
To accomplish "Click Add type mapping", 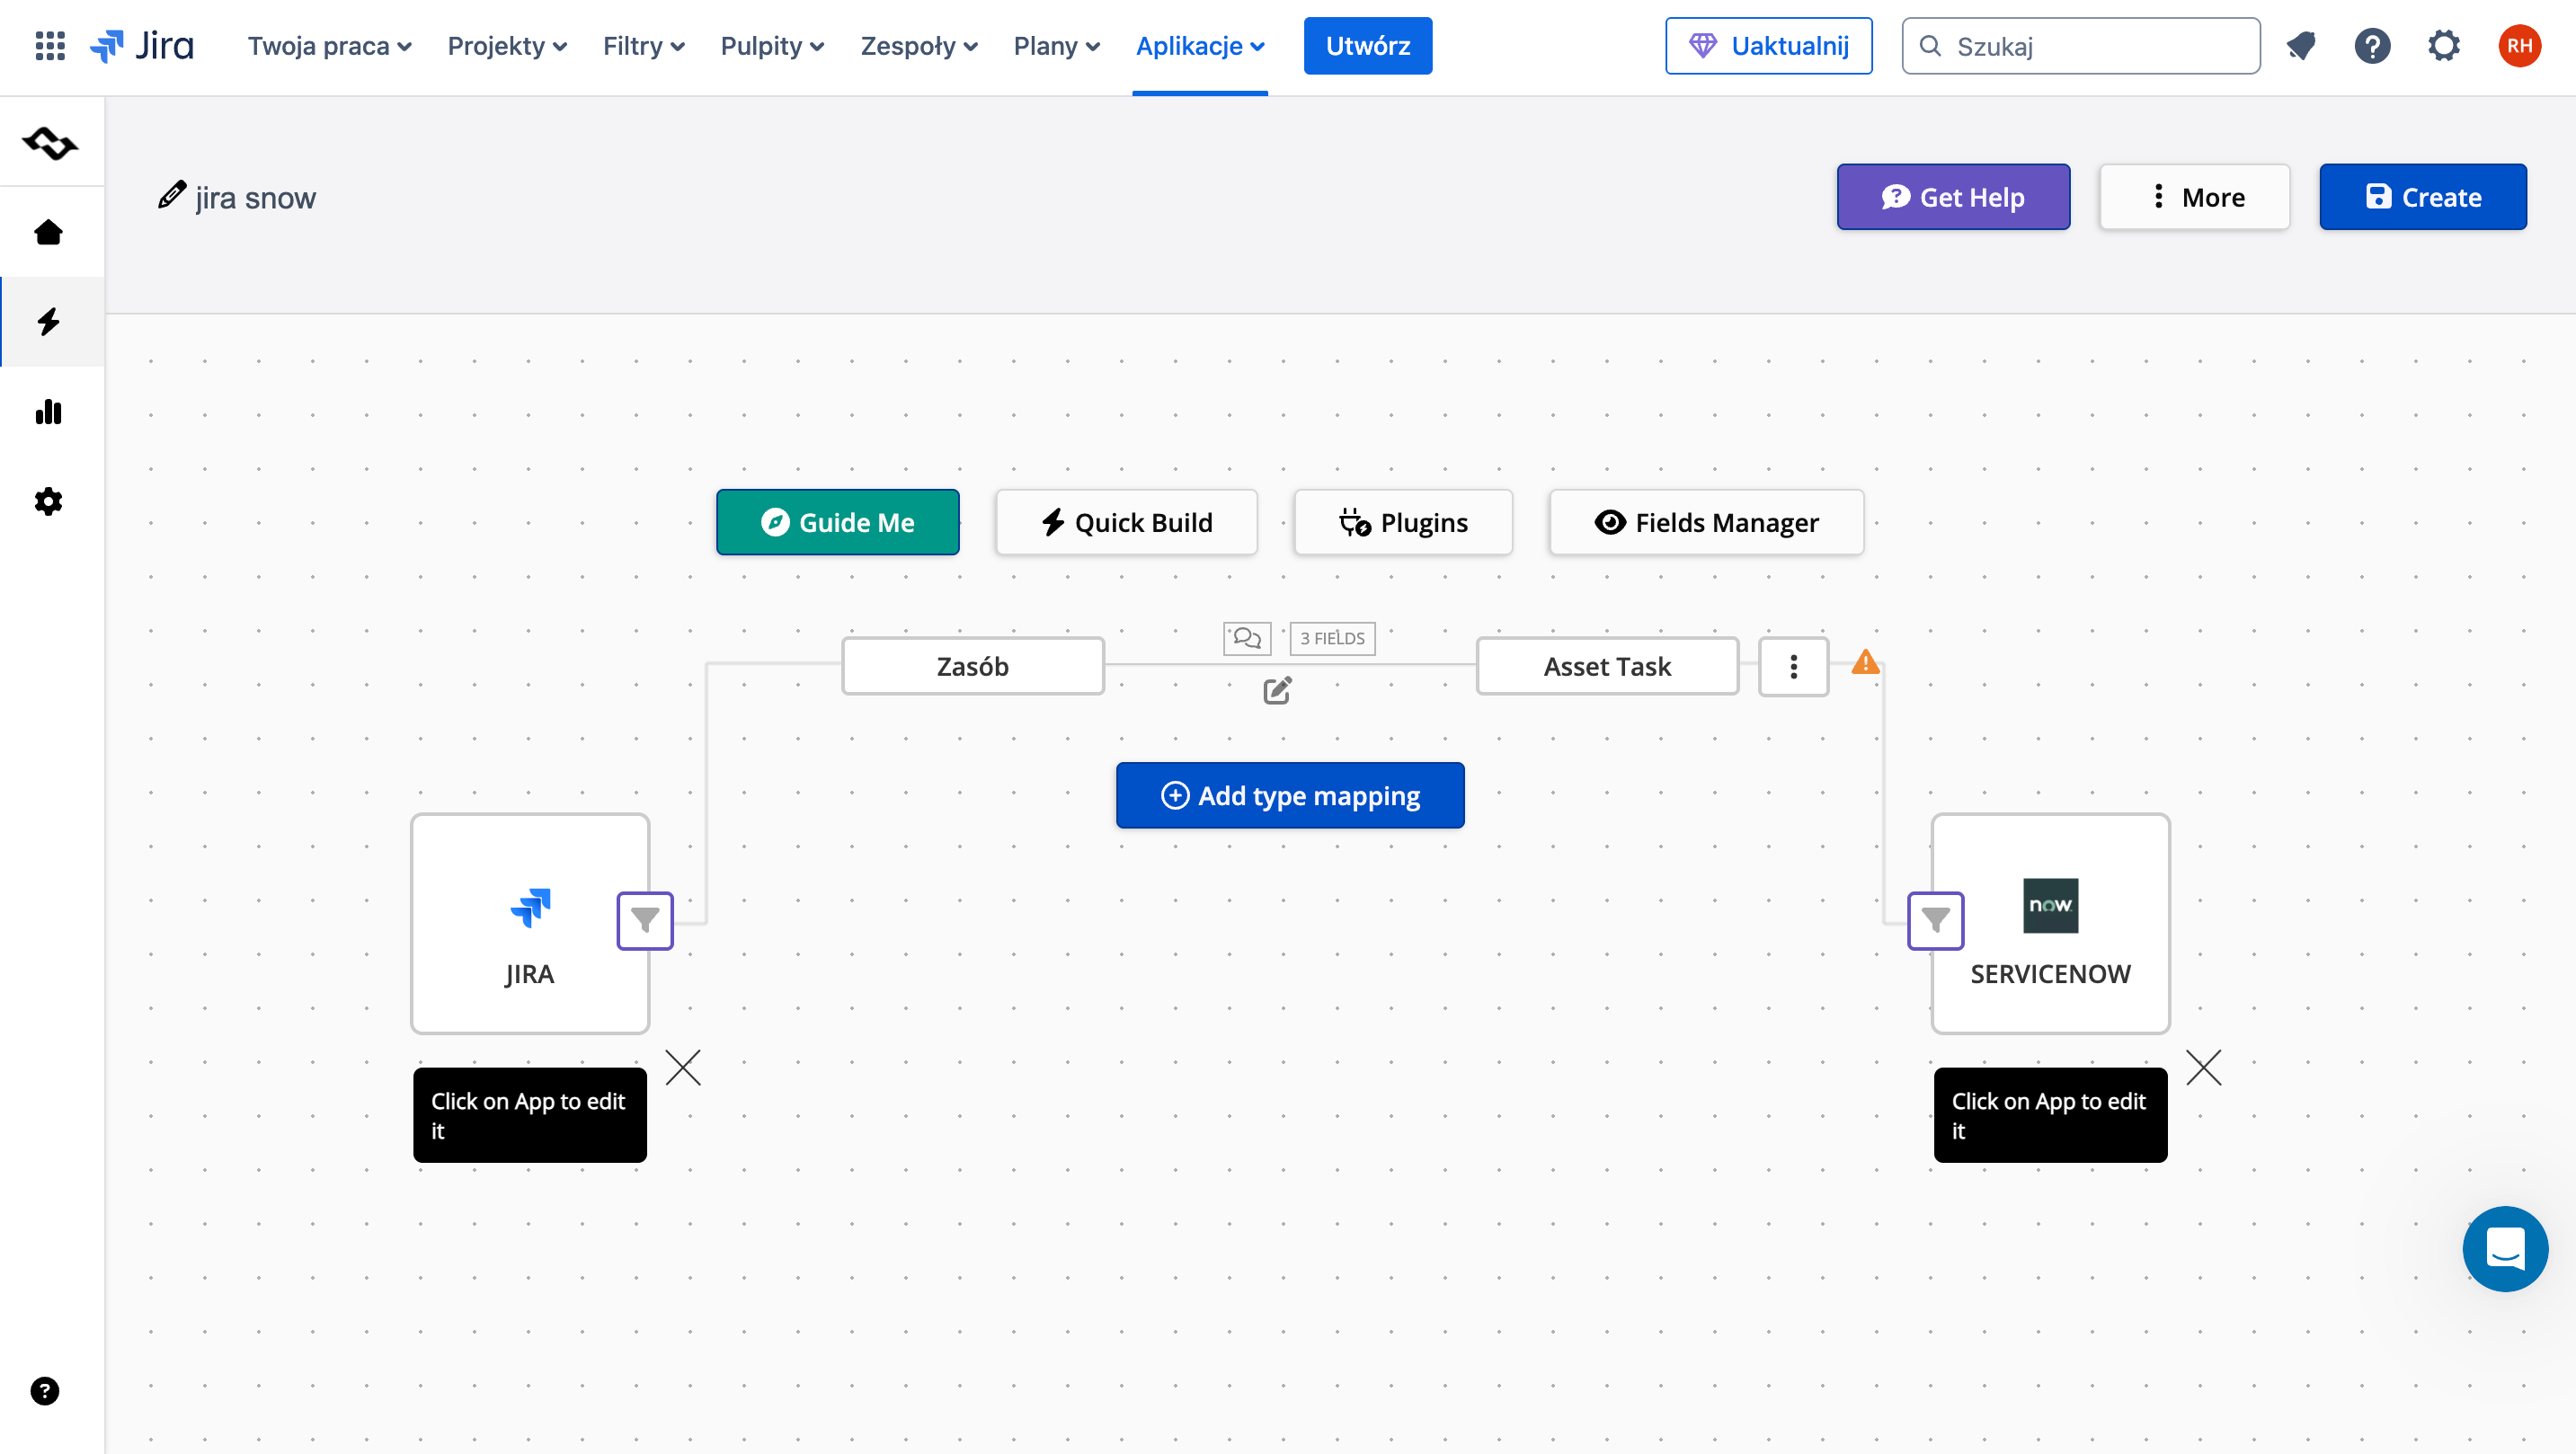I will point(1290,796).
